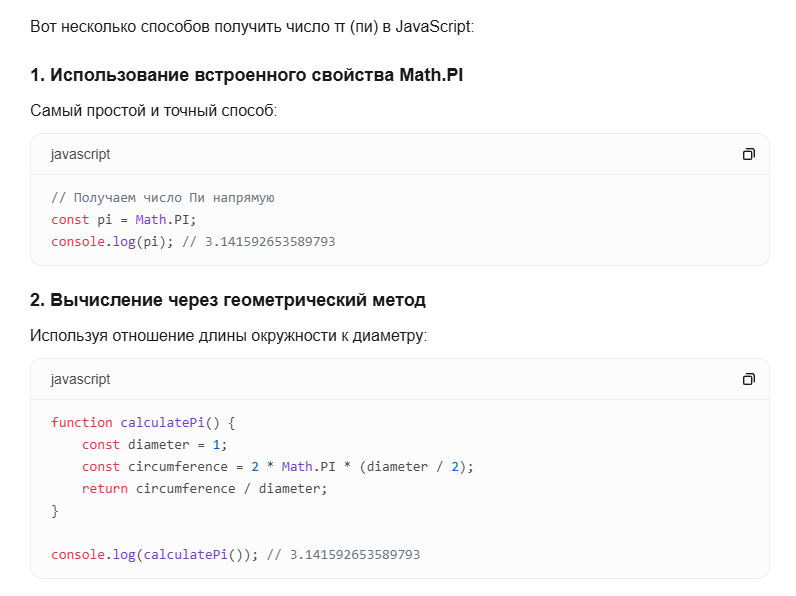Click the 'calculatePi' name in function declaration
The width and height of the screenshot is (796, 596).
162,422
